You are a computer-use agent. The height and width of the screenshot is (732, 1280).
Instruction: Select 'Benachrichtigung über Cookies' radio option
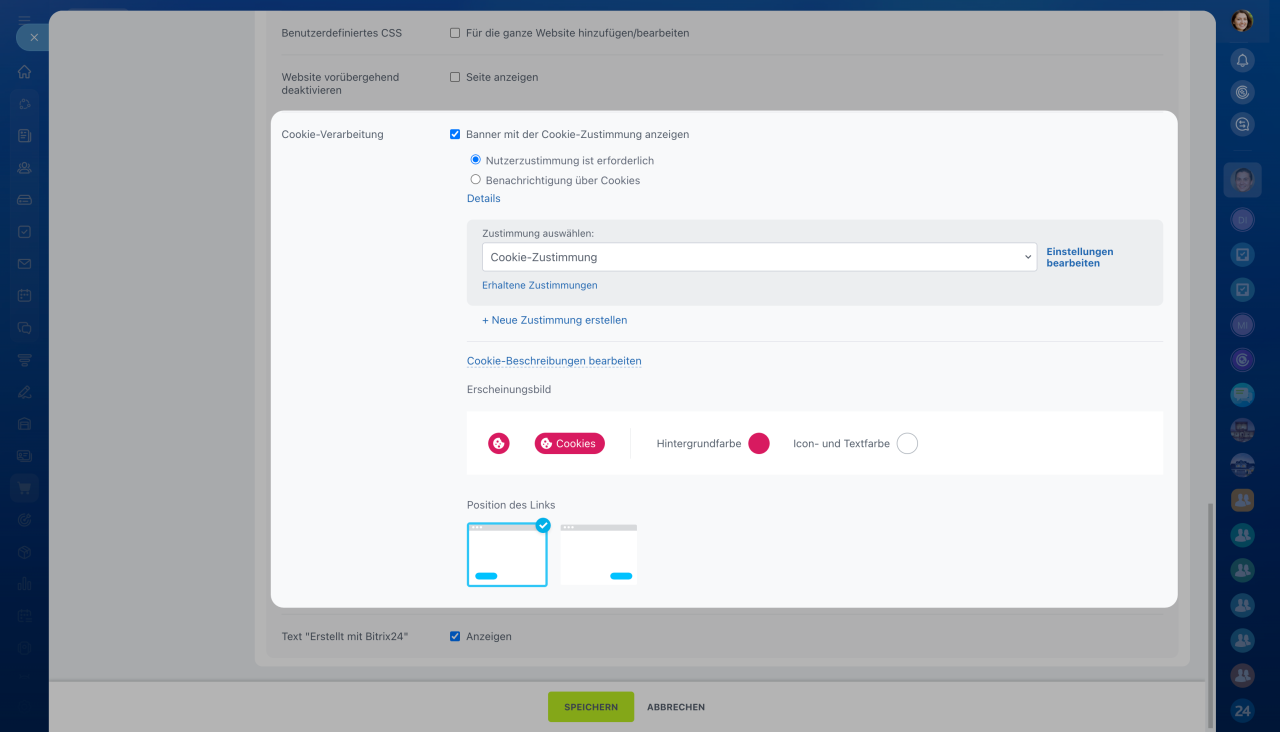[476, 180]
